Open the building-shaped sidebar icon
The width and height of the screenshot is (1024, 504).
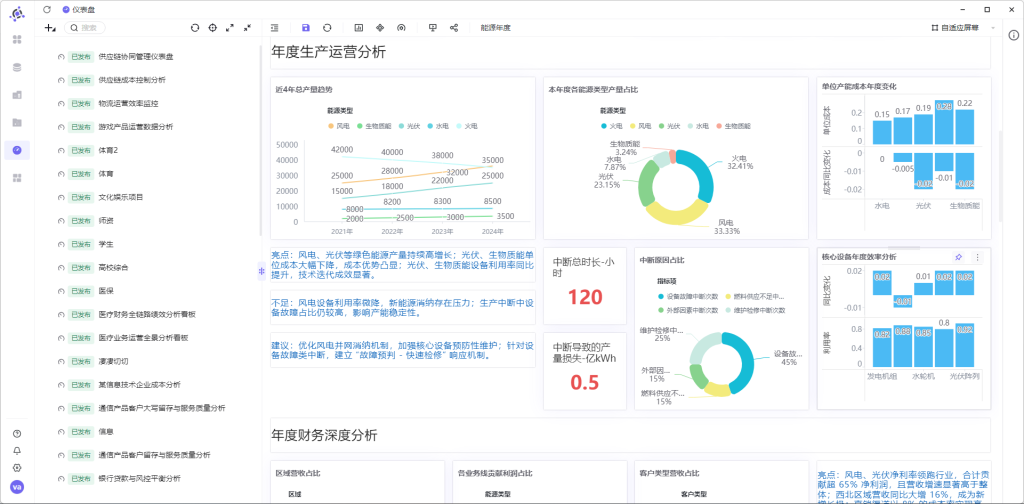[x=17, y=95]
